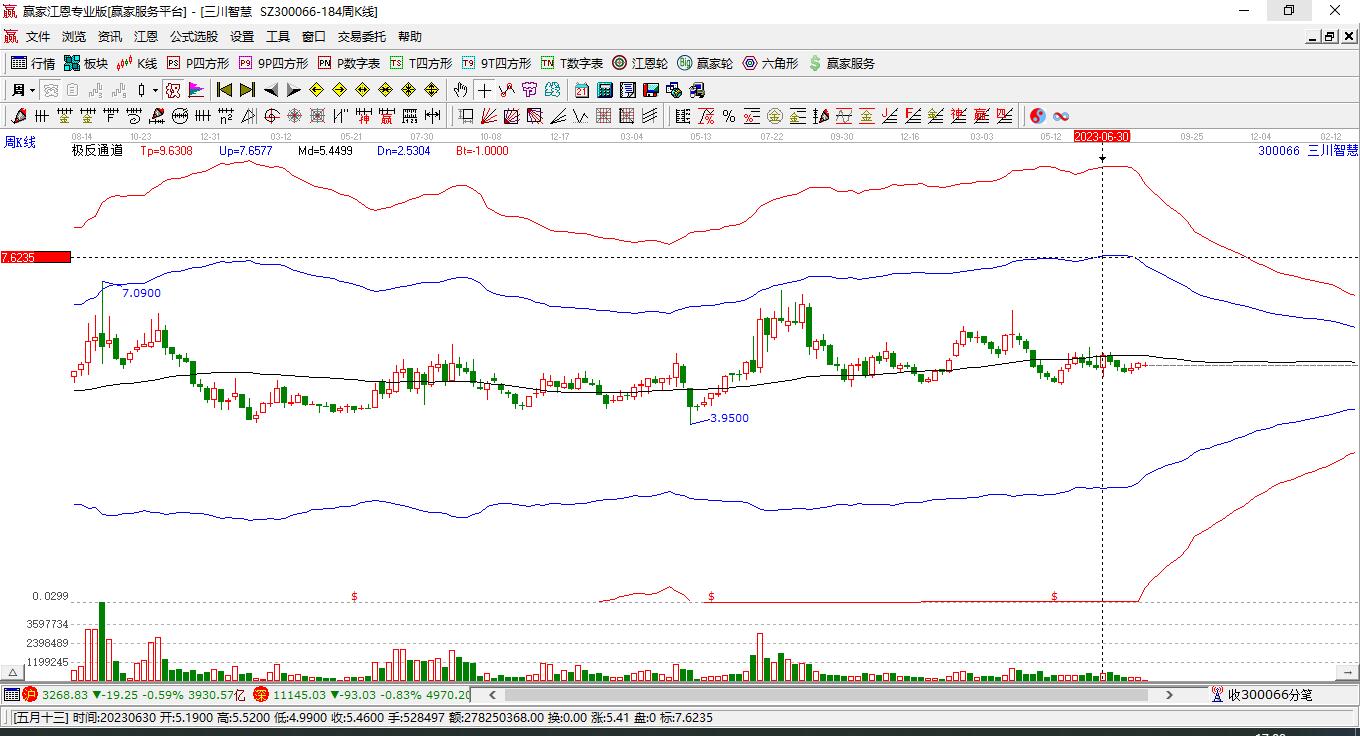This screenshot has width=1360, height=736.
Task: Open the calendar icon in toolbar
Action: 581,90
